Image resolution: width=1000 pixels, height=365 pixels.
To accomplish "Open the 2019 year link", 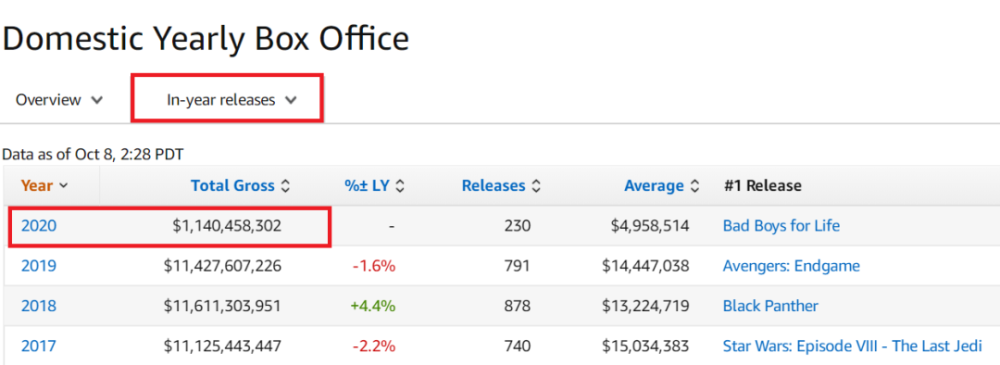I will [x=39, y=265].
